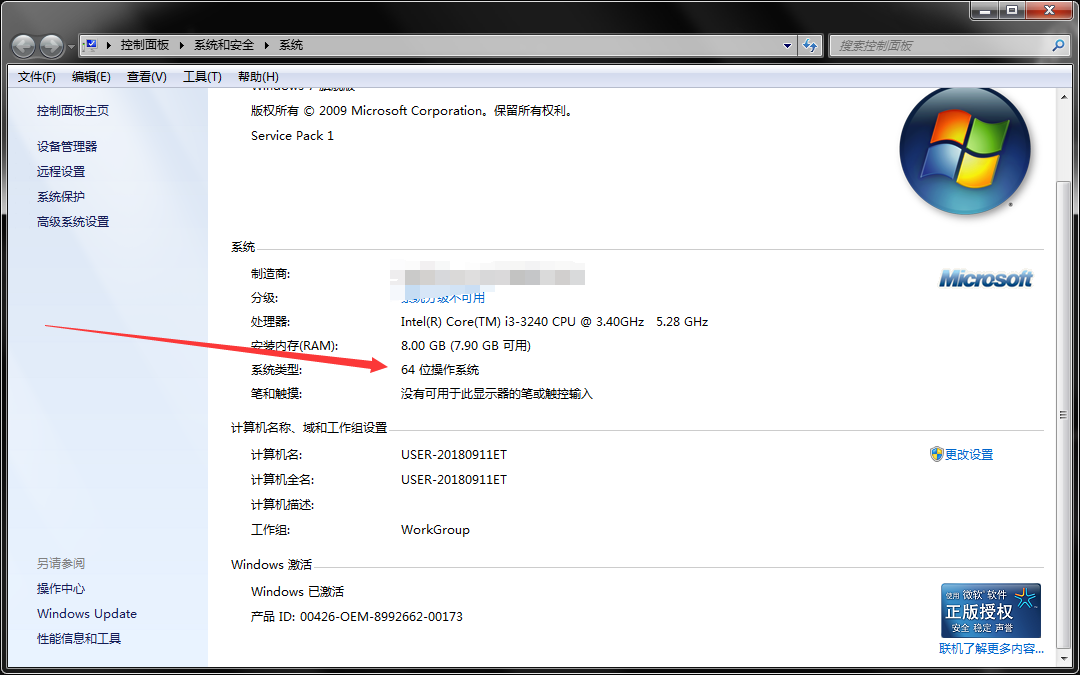Open the 工具(T) menu
The width and height of the screenshot is (1080, 675).
(x=202, y=76)
